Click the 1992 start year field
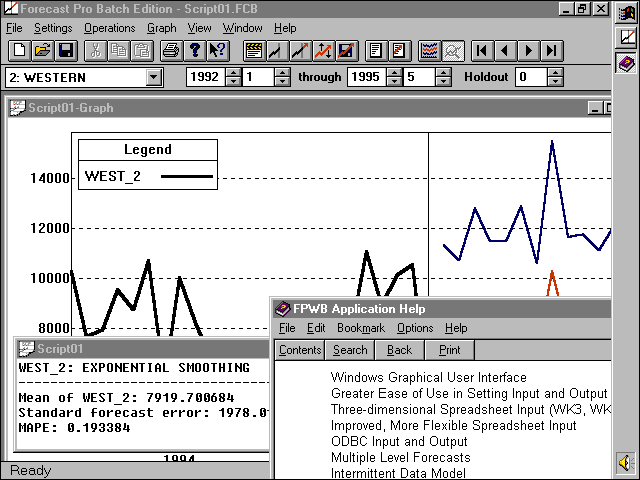Image resolution: width=640 pixels, height=480 pixels. click(x=206, y=77)
